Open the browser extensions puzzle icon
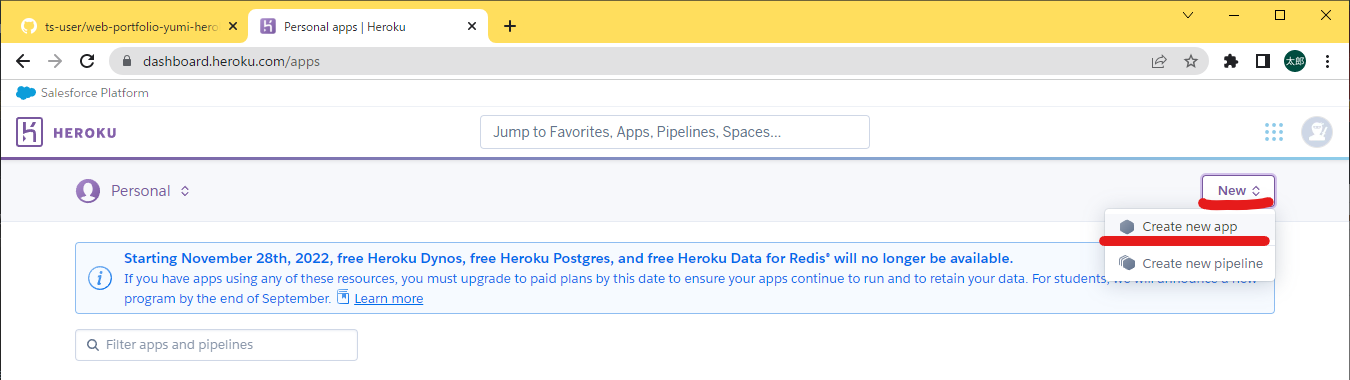 [1231, 61]
